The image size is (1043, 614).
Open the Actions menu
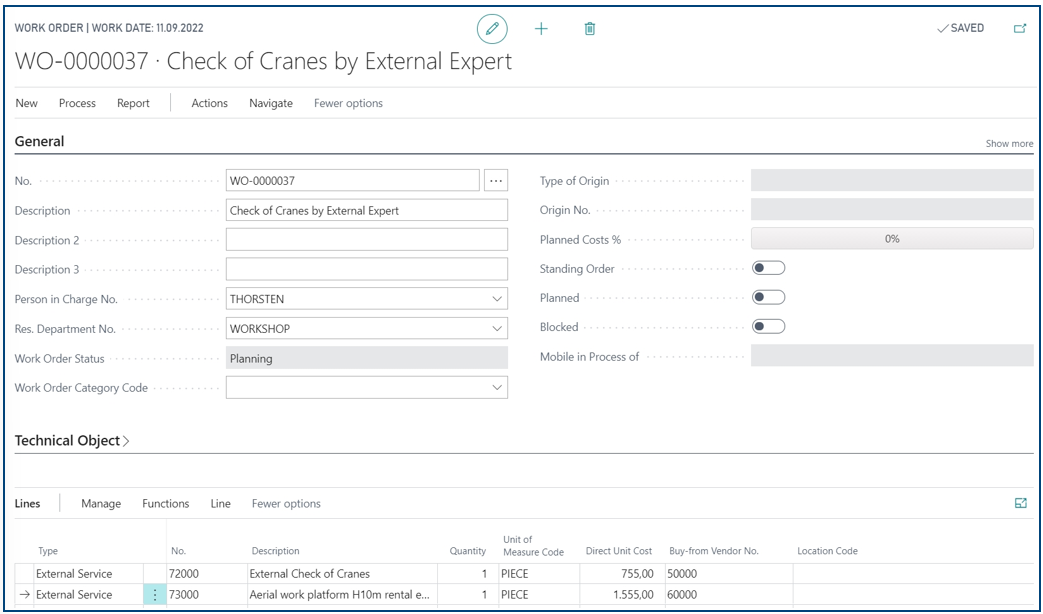click(210, 103)
